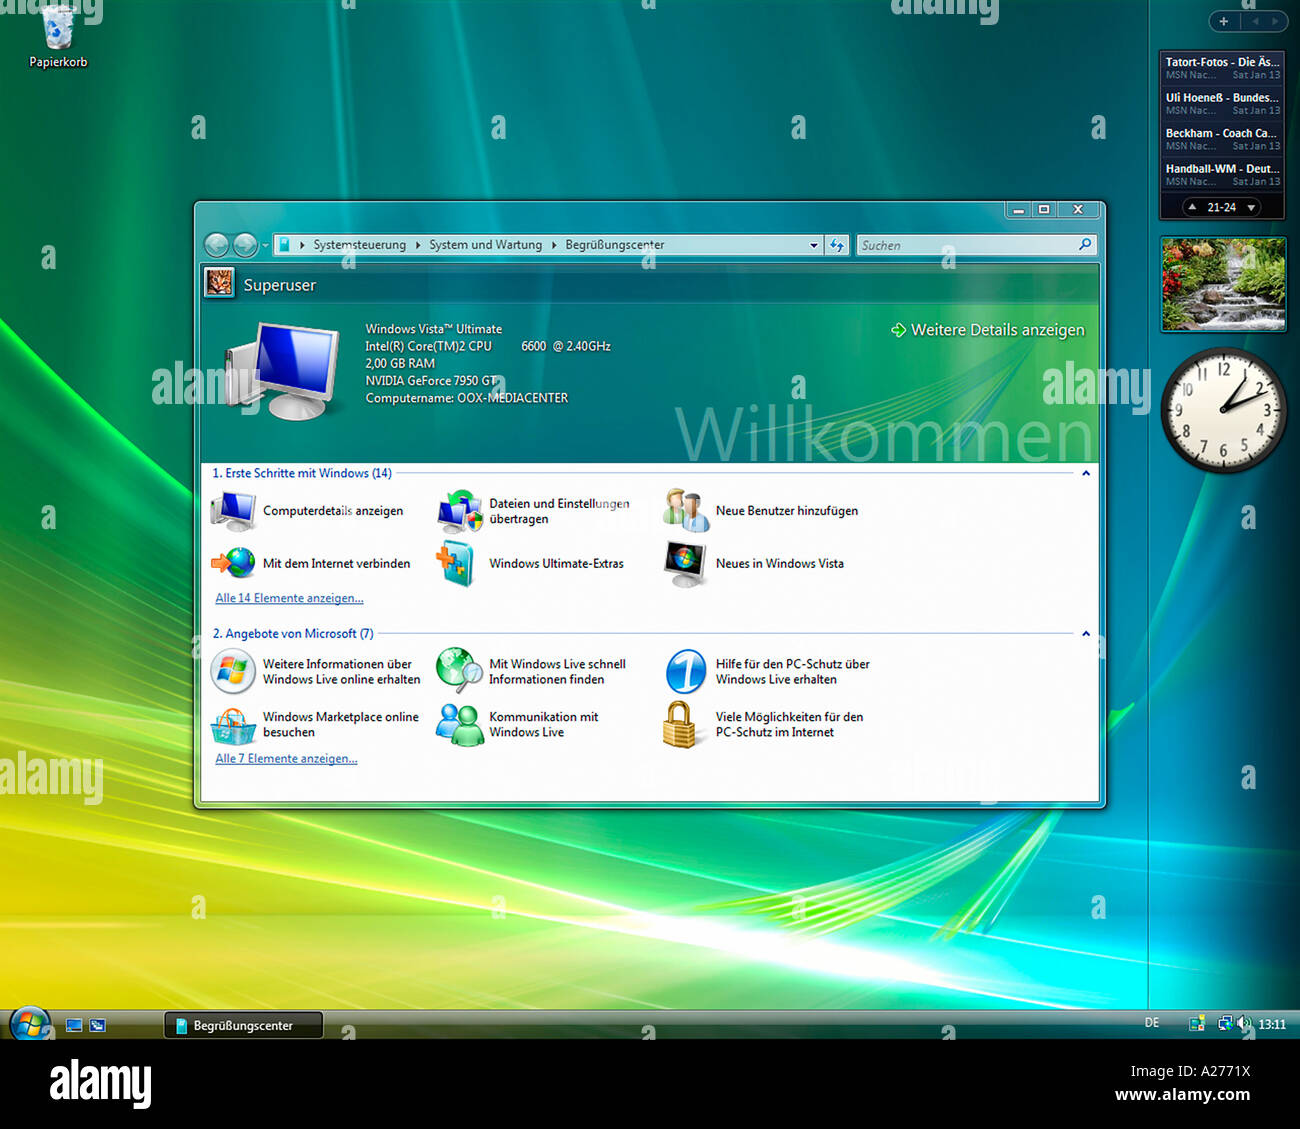Open Windows Live PC-Schutz help icon

[686, 671]
